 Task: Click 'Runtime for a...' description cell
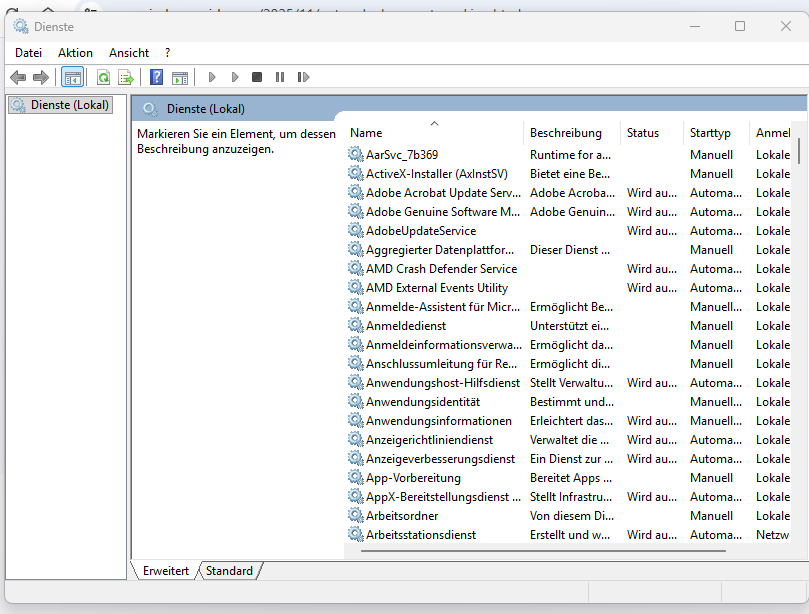(570, 155)
